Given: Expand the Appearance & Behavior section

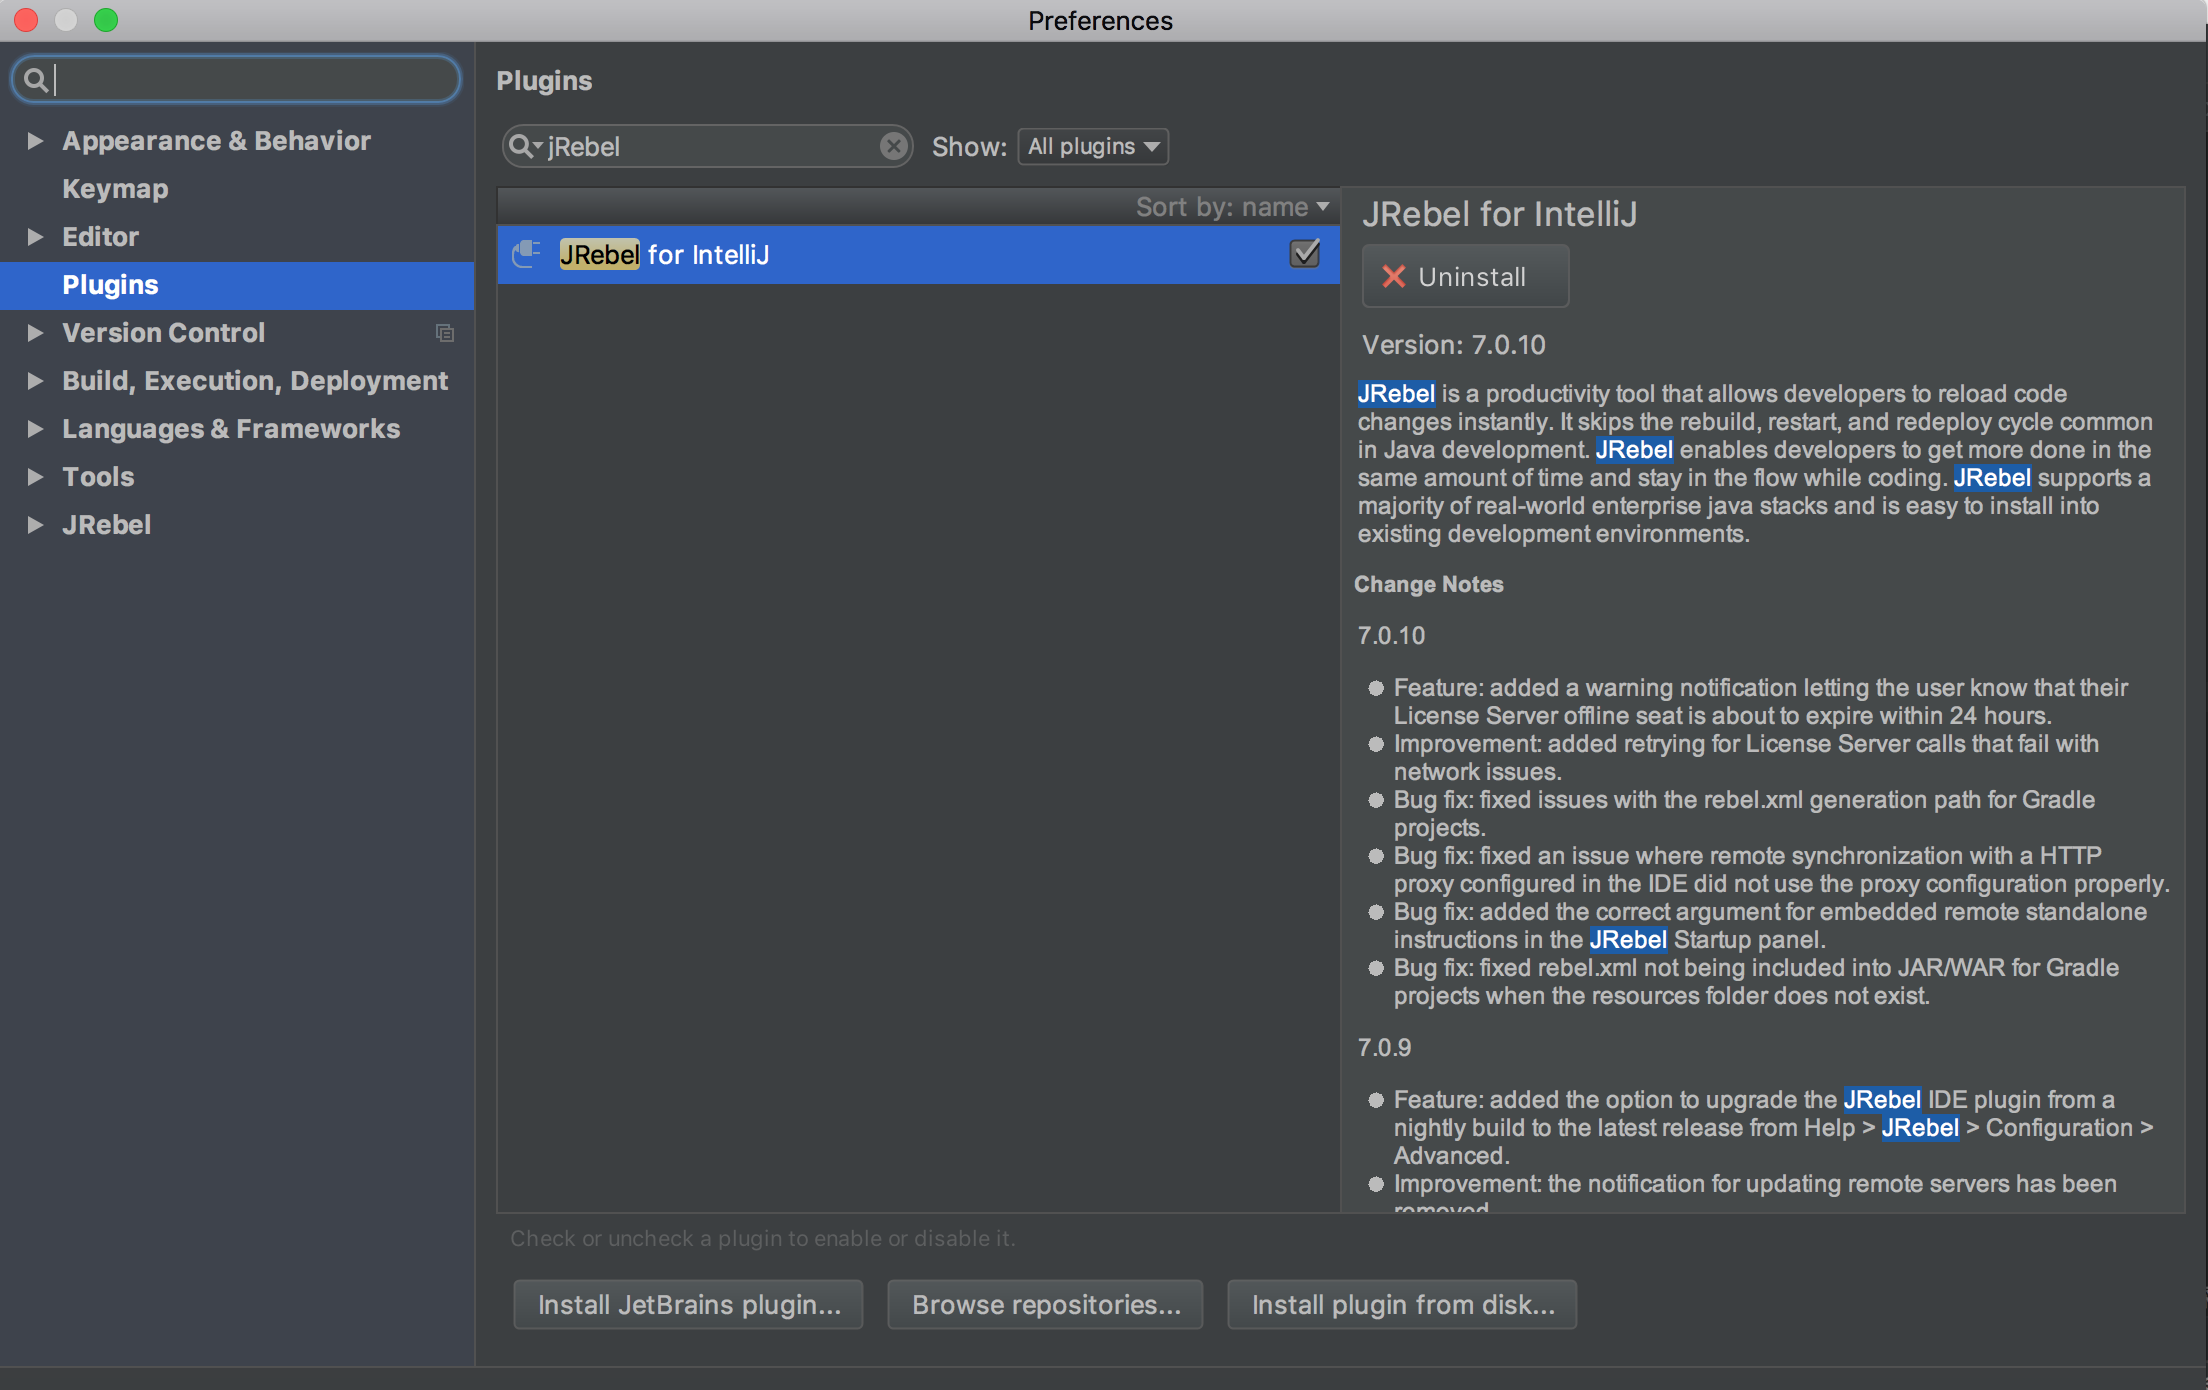Looking at the screenshot, I should point(35,140).
